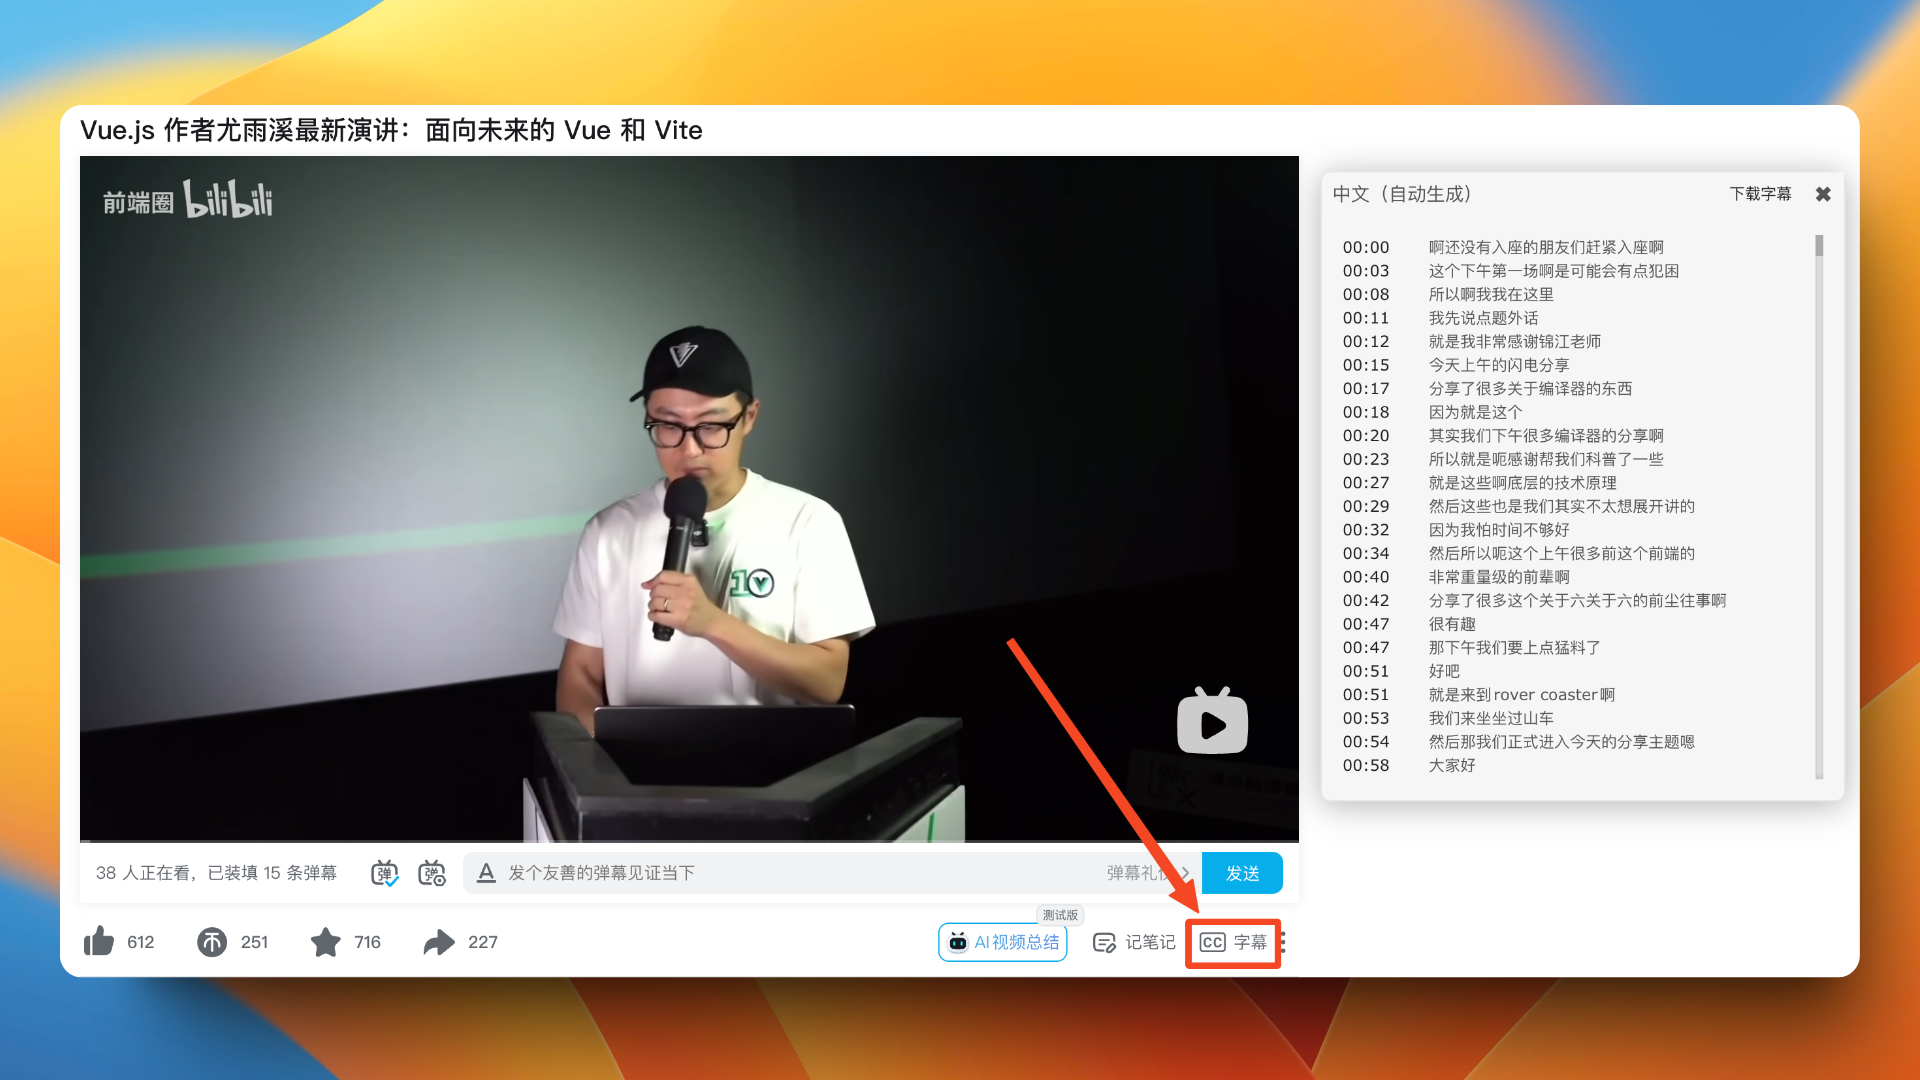Click the 下载字幕 download subtitles link
The height and width of the screenshot is (1080, 1920).
point(1760,194)
